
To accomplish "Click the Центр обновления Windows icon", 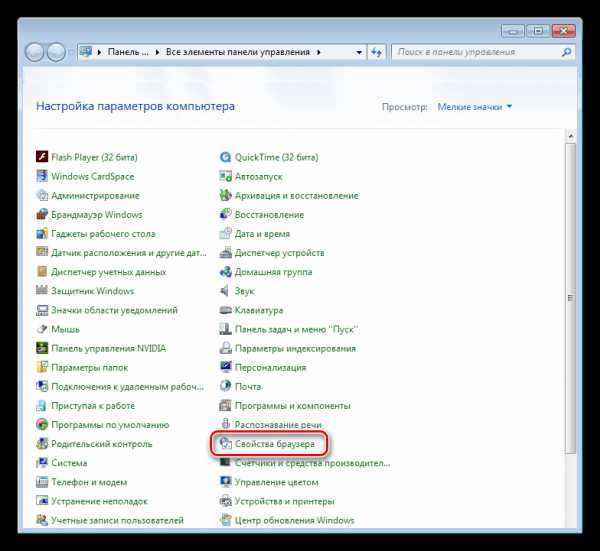I will point(225,520).
